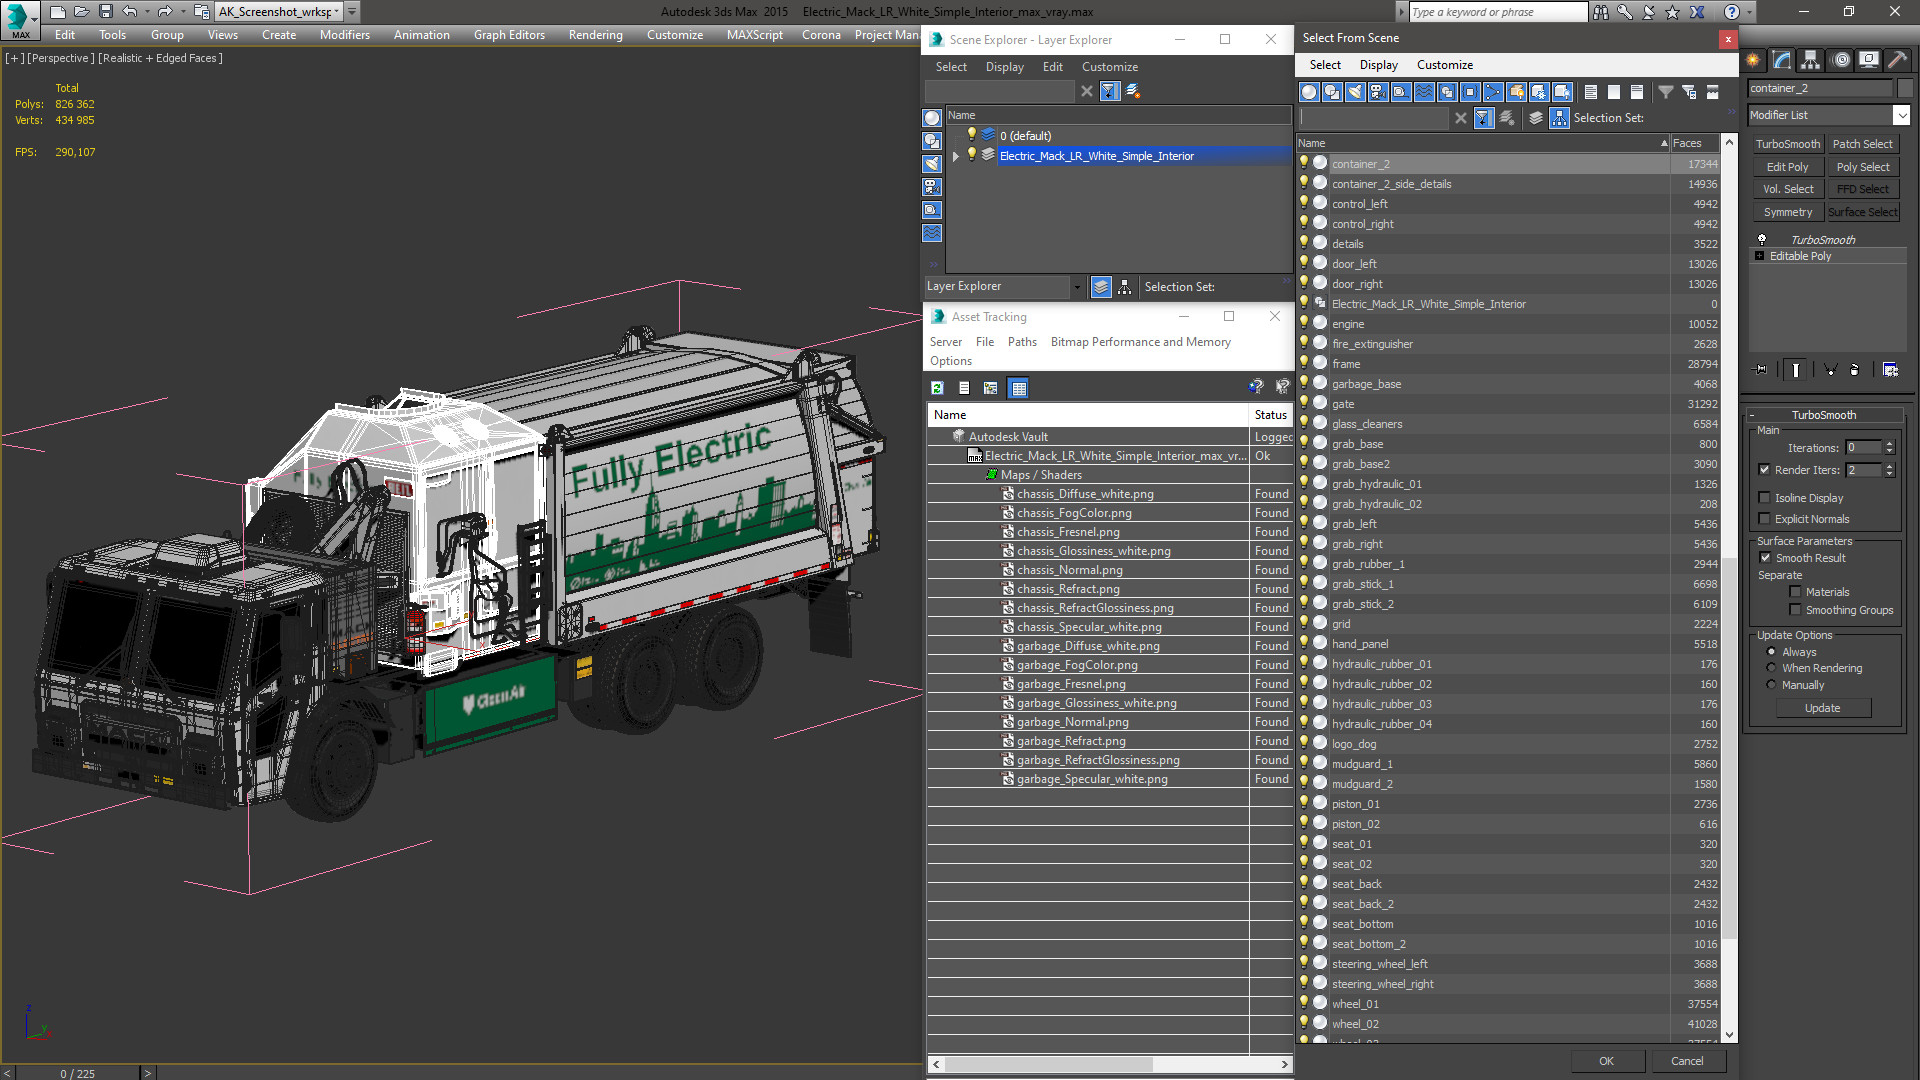Click Sort by Hierarchy icon in Select From Scene
Viewport: 1920px width, 1080px height.
1559,118
